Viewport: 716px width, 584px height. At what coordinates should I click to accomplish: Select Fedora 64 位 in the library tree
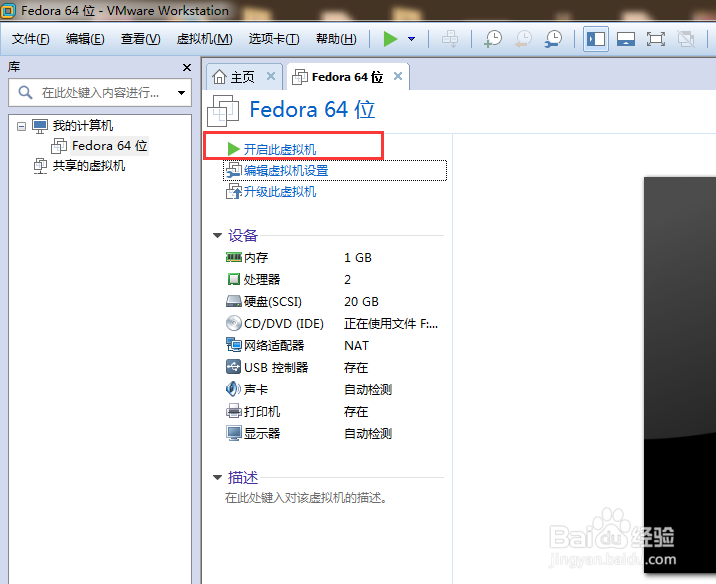[110, 146]
